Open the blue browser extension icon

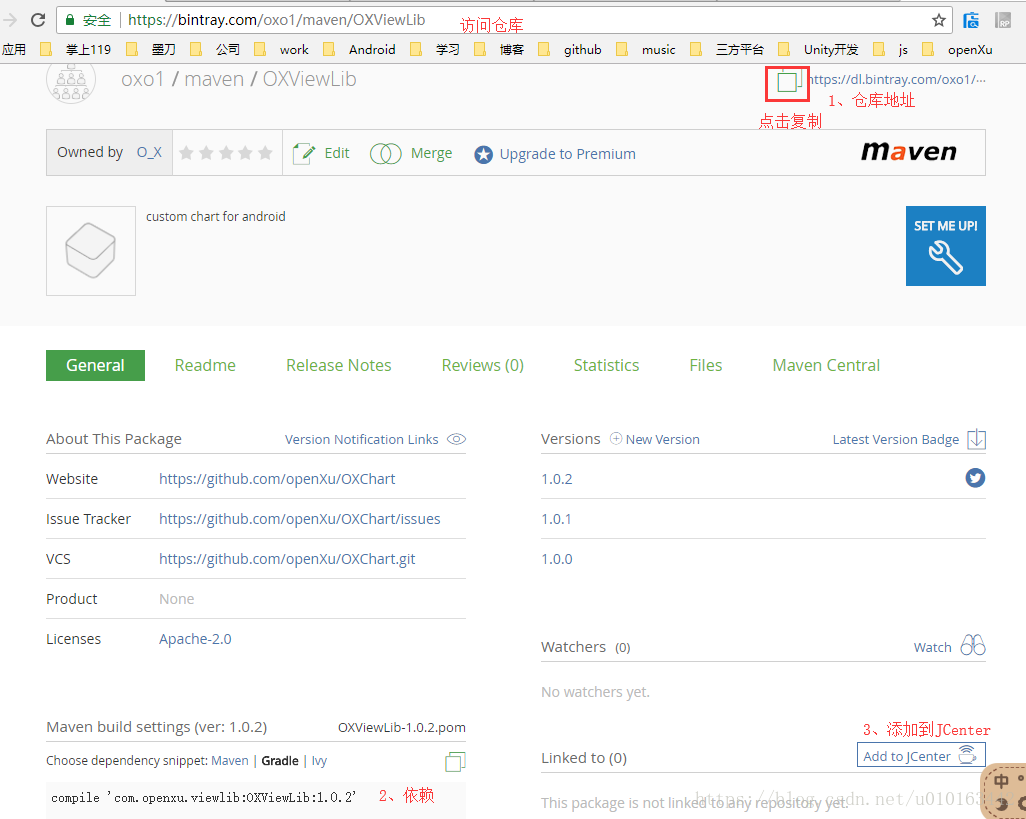pos(971,20)
